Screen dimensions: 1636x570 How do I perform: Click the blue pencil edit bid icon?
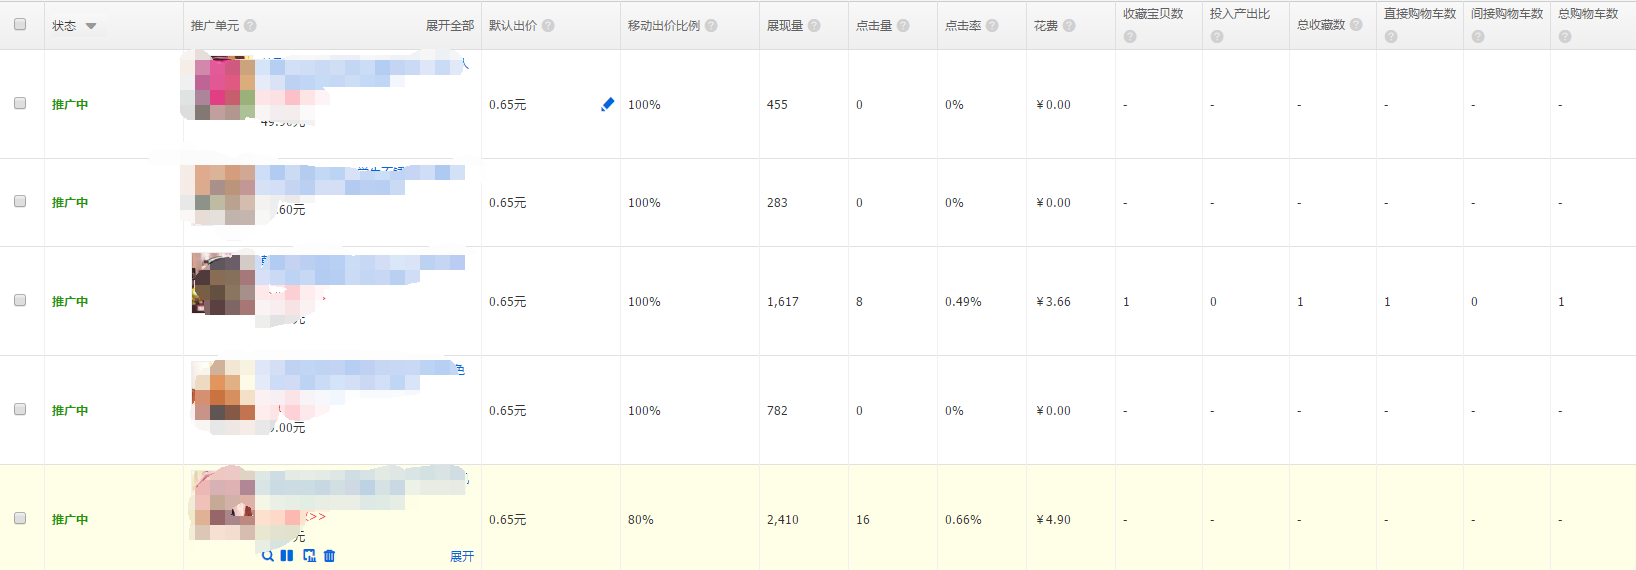(x=607, y=104)
